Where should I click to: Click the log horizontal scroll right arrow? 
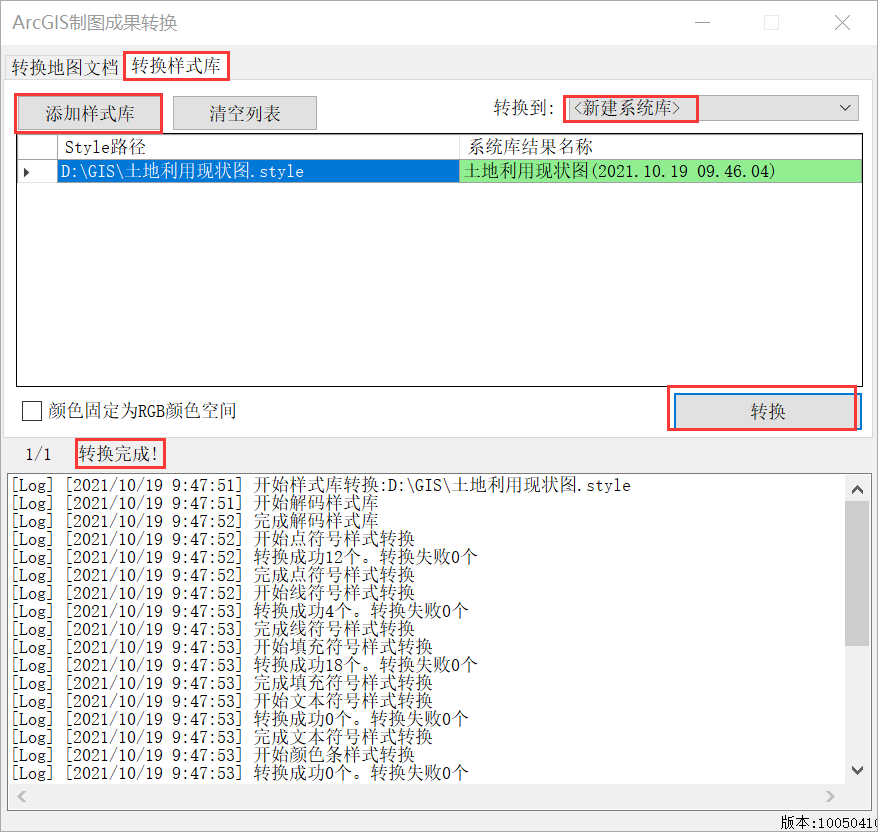pyautogui.click(x=830, y=797)
